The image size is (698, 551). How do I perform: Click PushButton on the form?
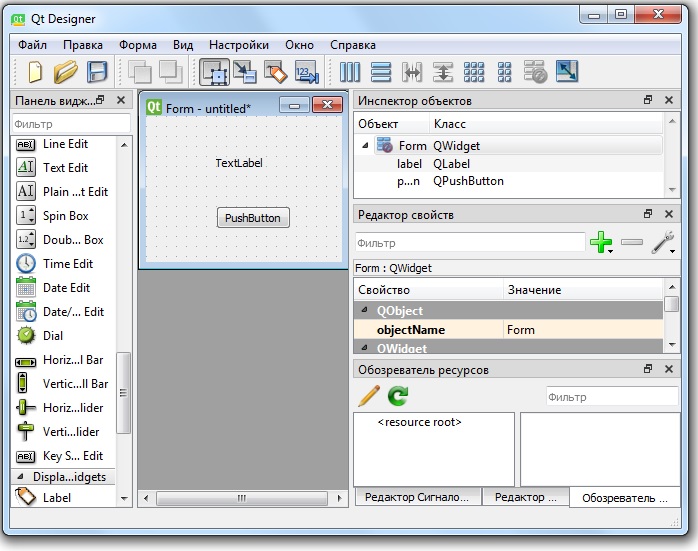point(253,218)
